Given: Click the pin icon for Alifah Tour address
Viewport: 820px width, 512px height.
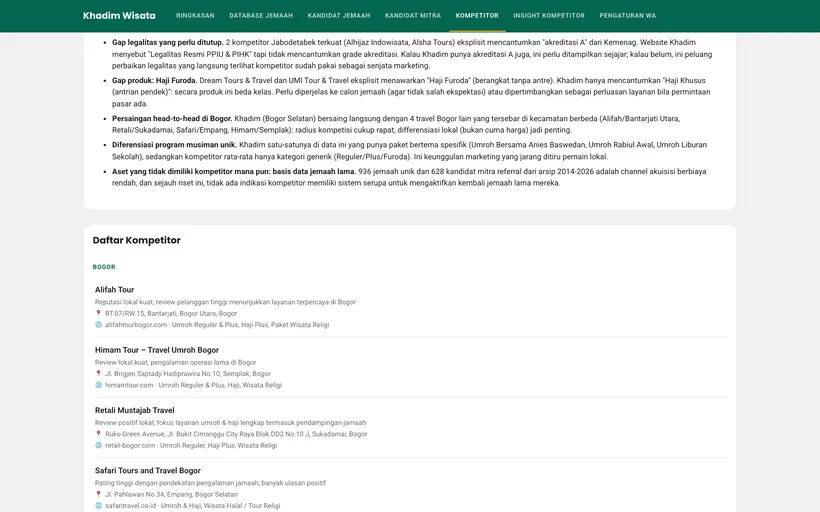Looking at the screenshot, I should (x=98, y=313).
